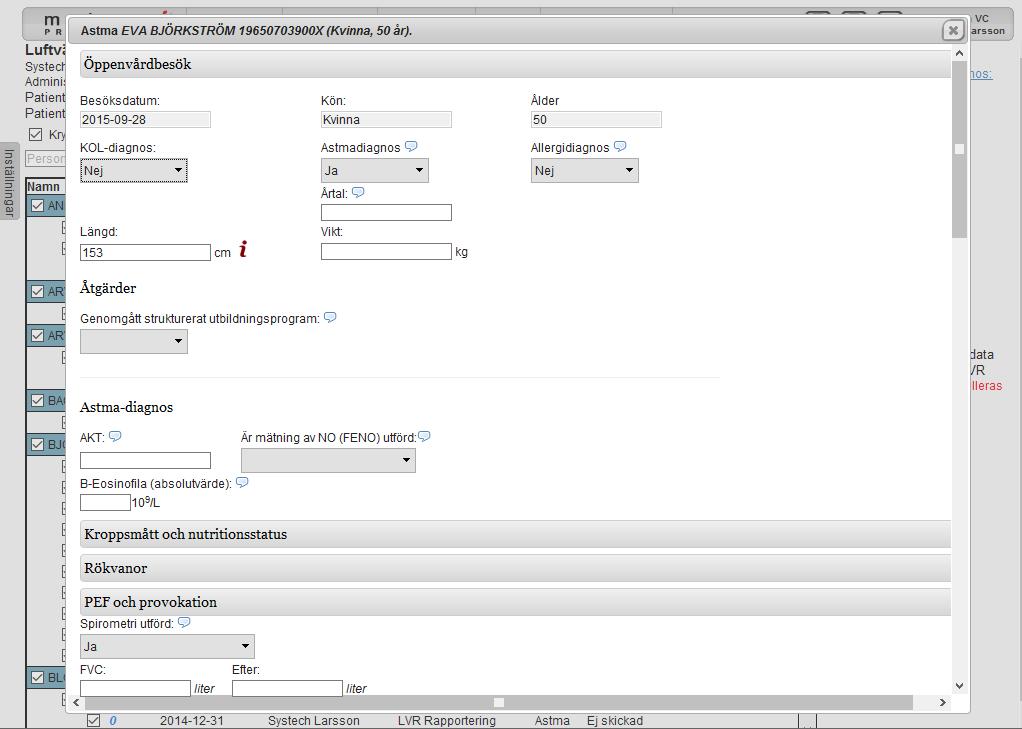The width and height of the screenshot is (1022, 729).
Task: Click the Ålder field showing 50
Action: pos(596,119)
